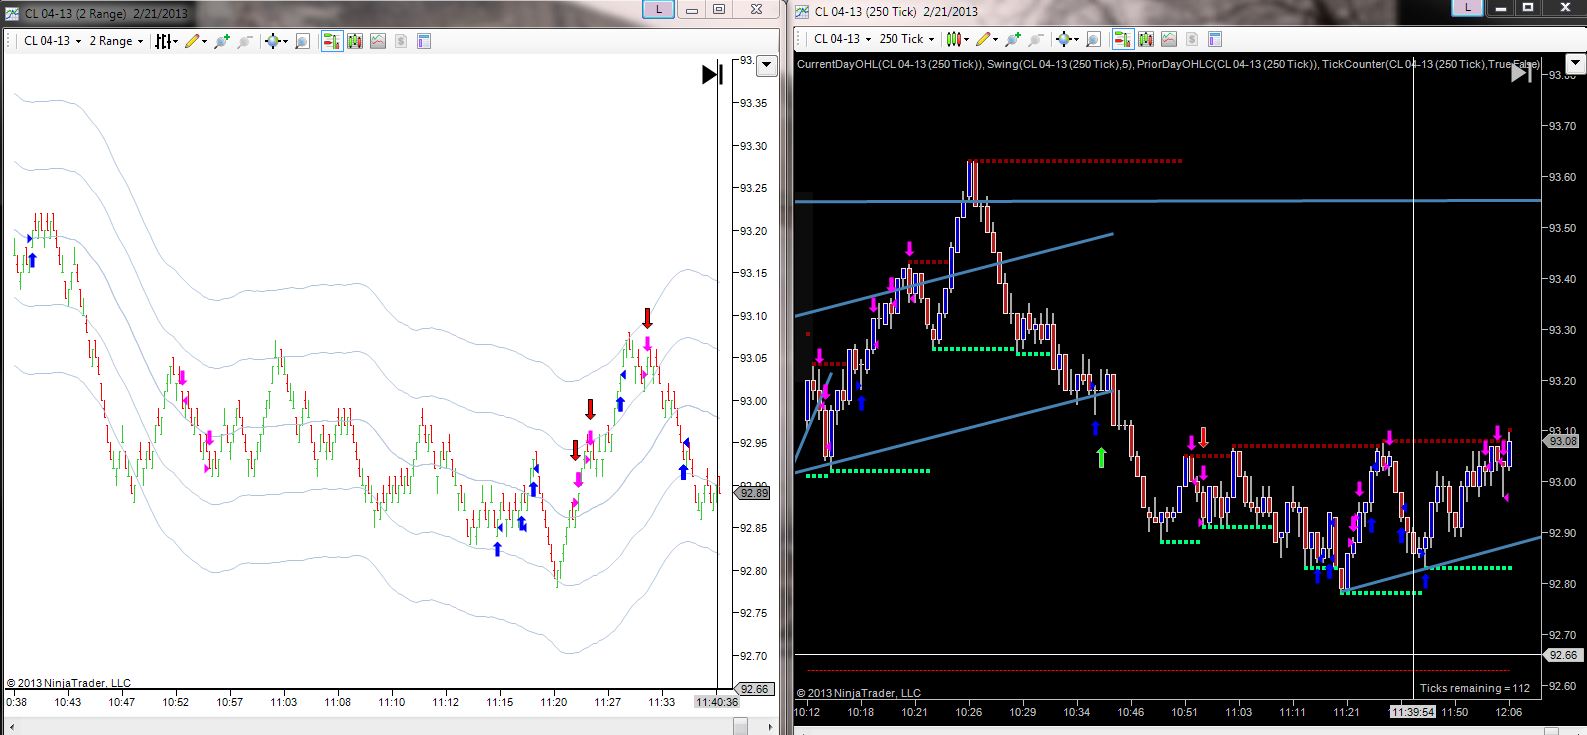This screenshot has width=1587, height=735.
Task: Click the 93.70 price label in 250 Tick chart
Action: [x=1563, y=125]
